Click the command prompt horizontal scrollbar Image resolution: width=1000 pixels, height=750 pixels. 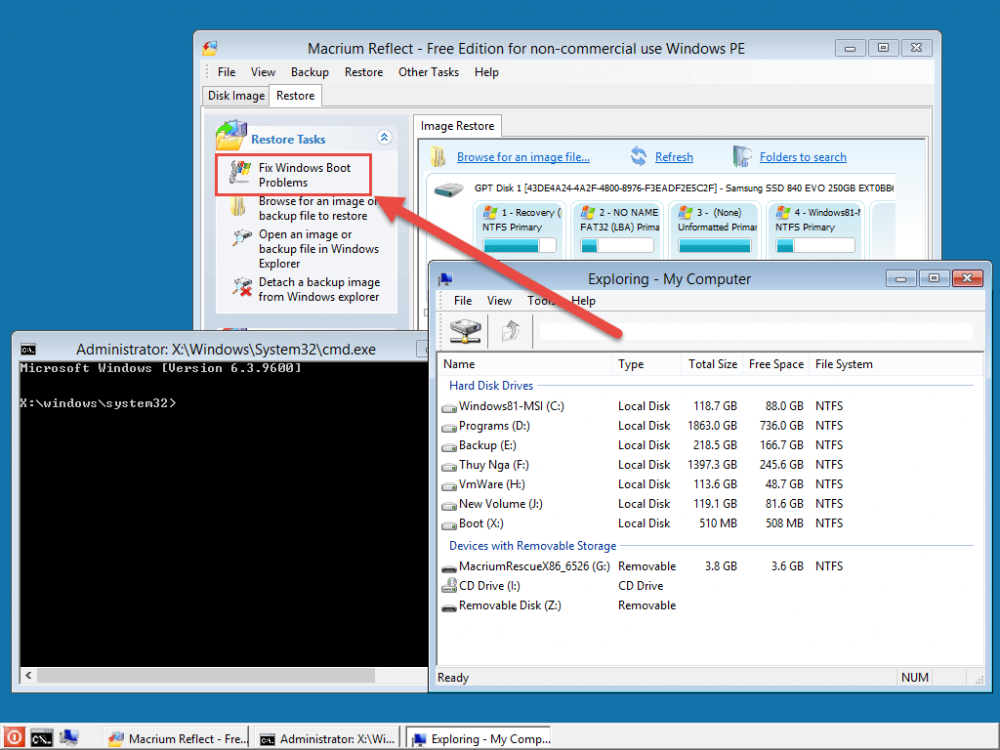tap(220, 677)
